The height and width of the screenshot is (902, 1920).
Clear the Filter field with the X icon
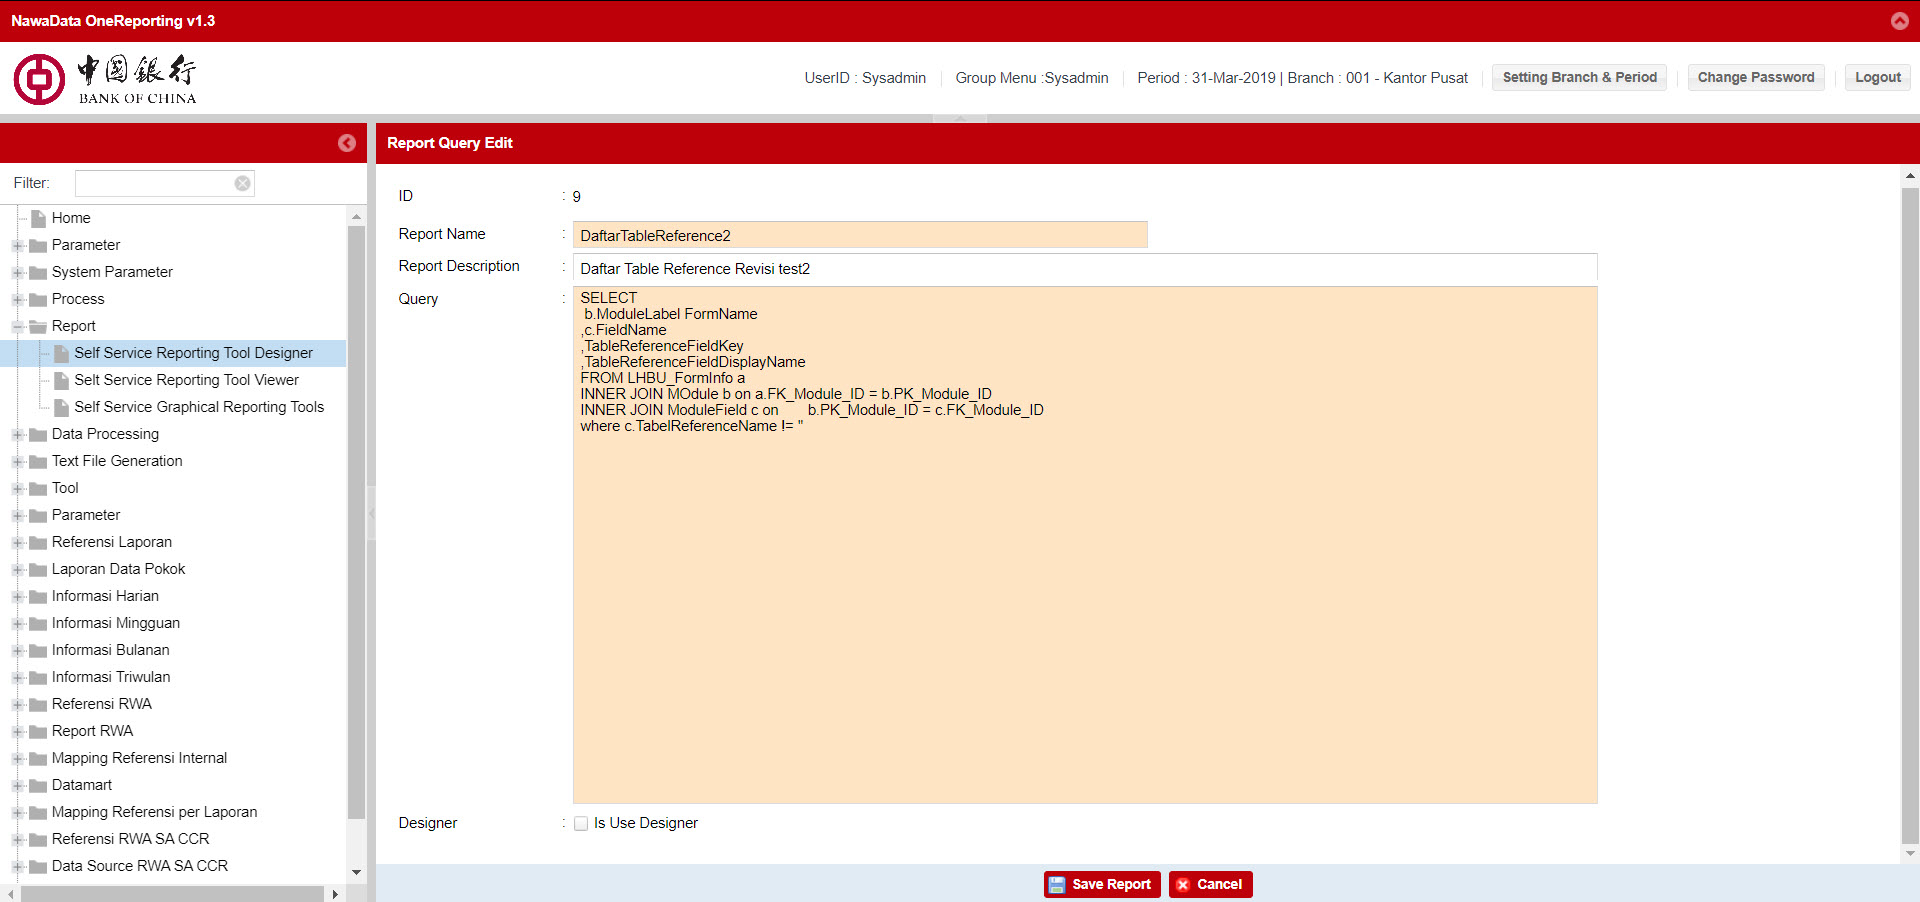coord(242,183)
